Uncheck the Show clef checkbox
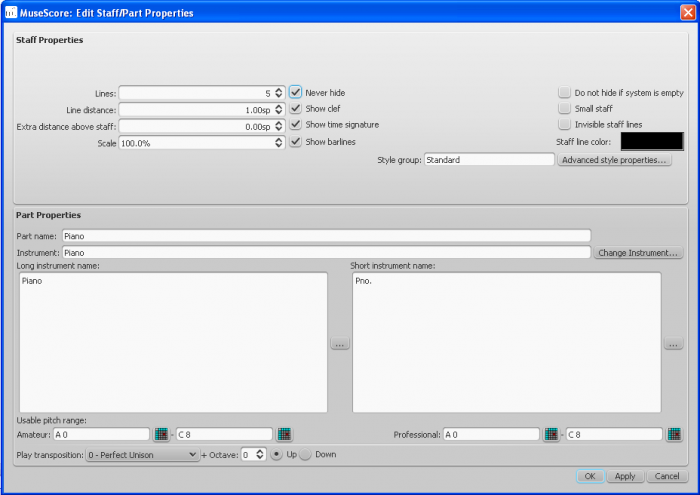700x495 pixels. (x=295, y=108)
